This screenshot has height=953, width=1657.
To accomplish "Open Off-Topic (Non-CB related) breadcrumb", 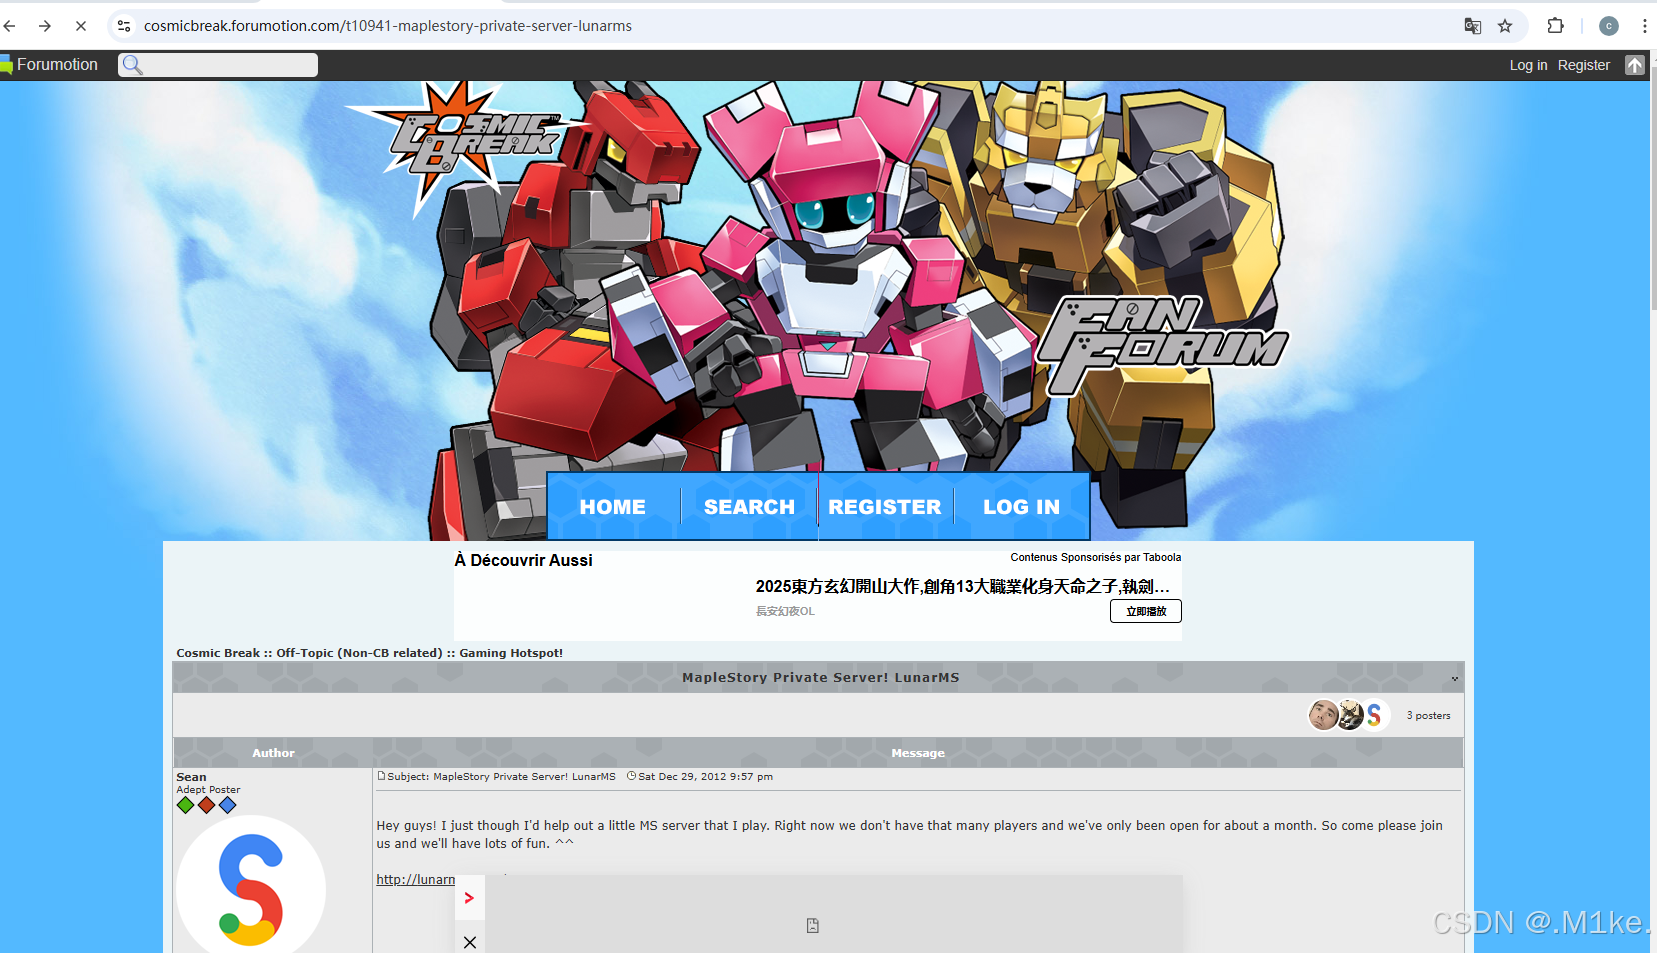I will click(x=359, y=653).
